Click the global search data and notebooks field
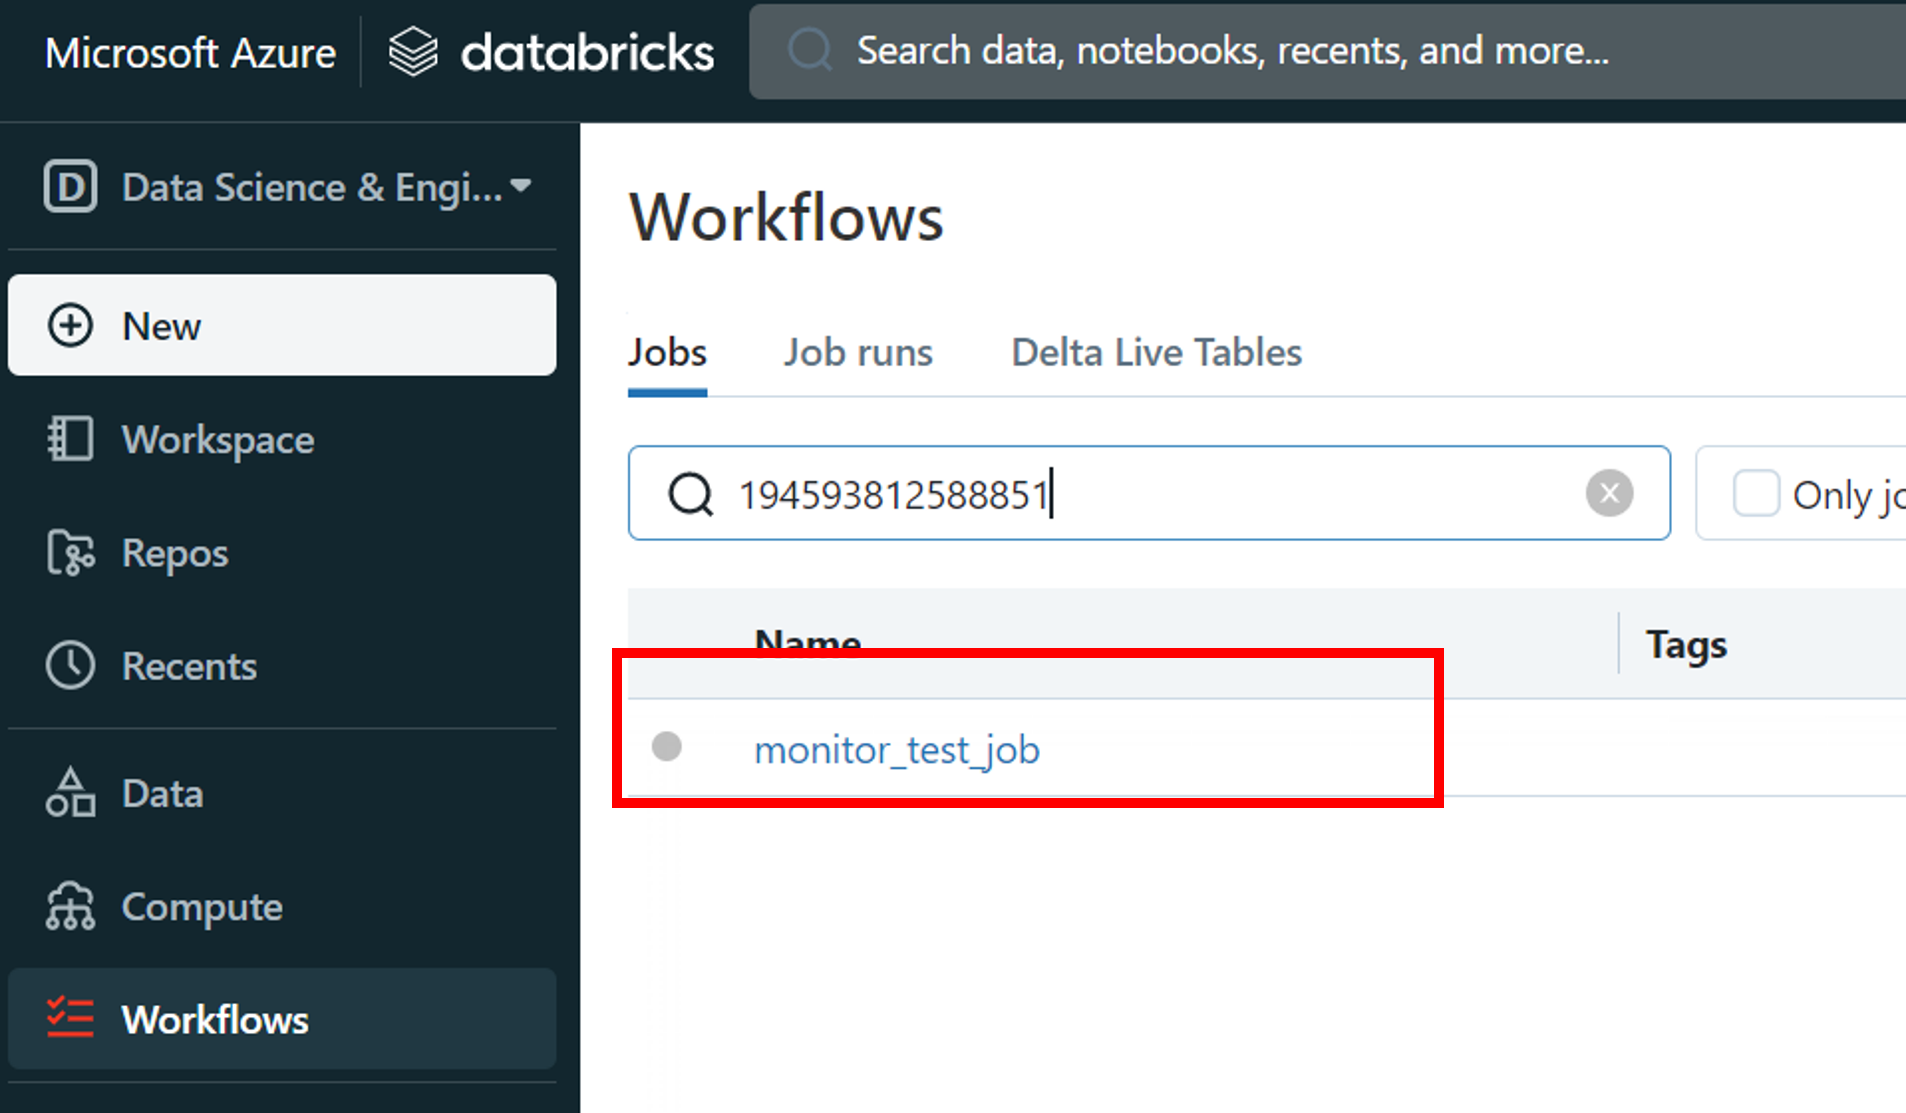 coord(1300,51)
